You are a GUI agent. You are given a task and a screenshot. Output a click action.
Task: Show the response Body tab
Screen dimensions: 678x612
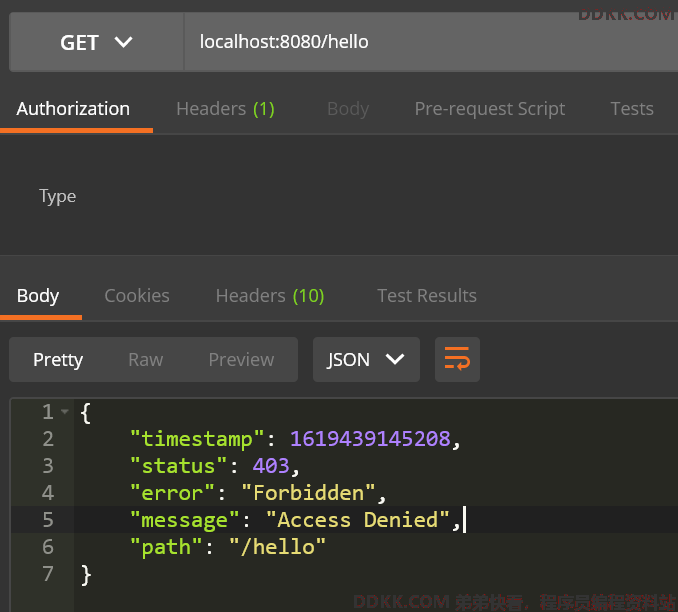38,295
